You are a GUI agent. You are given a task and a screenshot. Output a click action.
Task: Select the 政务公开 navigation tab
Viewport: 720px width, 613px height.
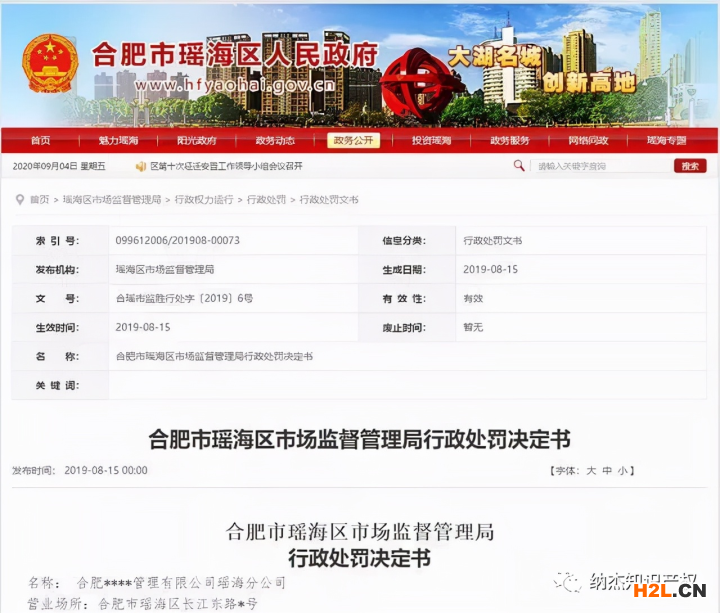pyautogui.click(x=353, y=141)
